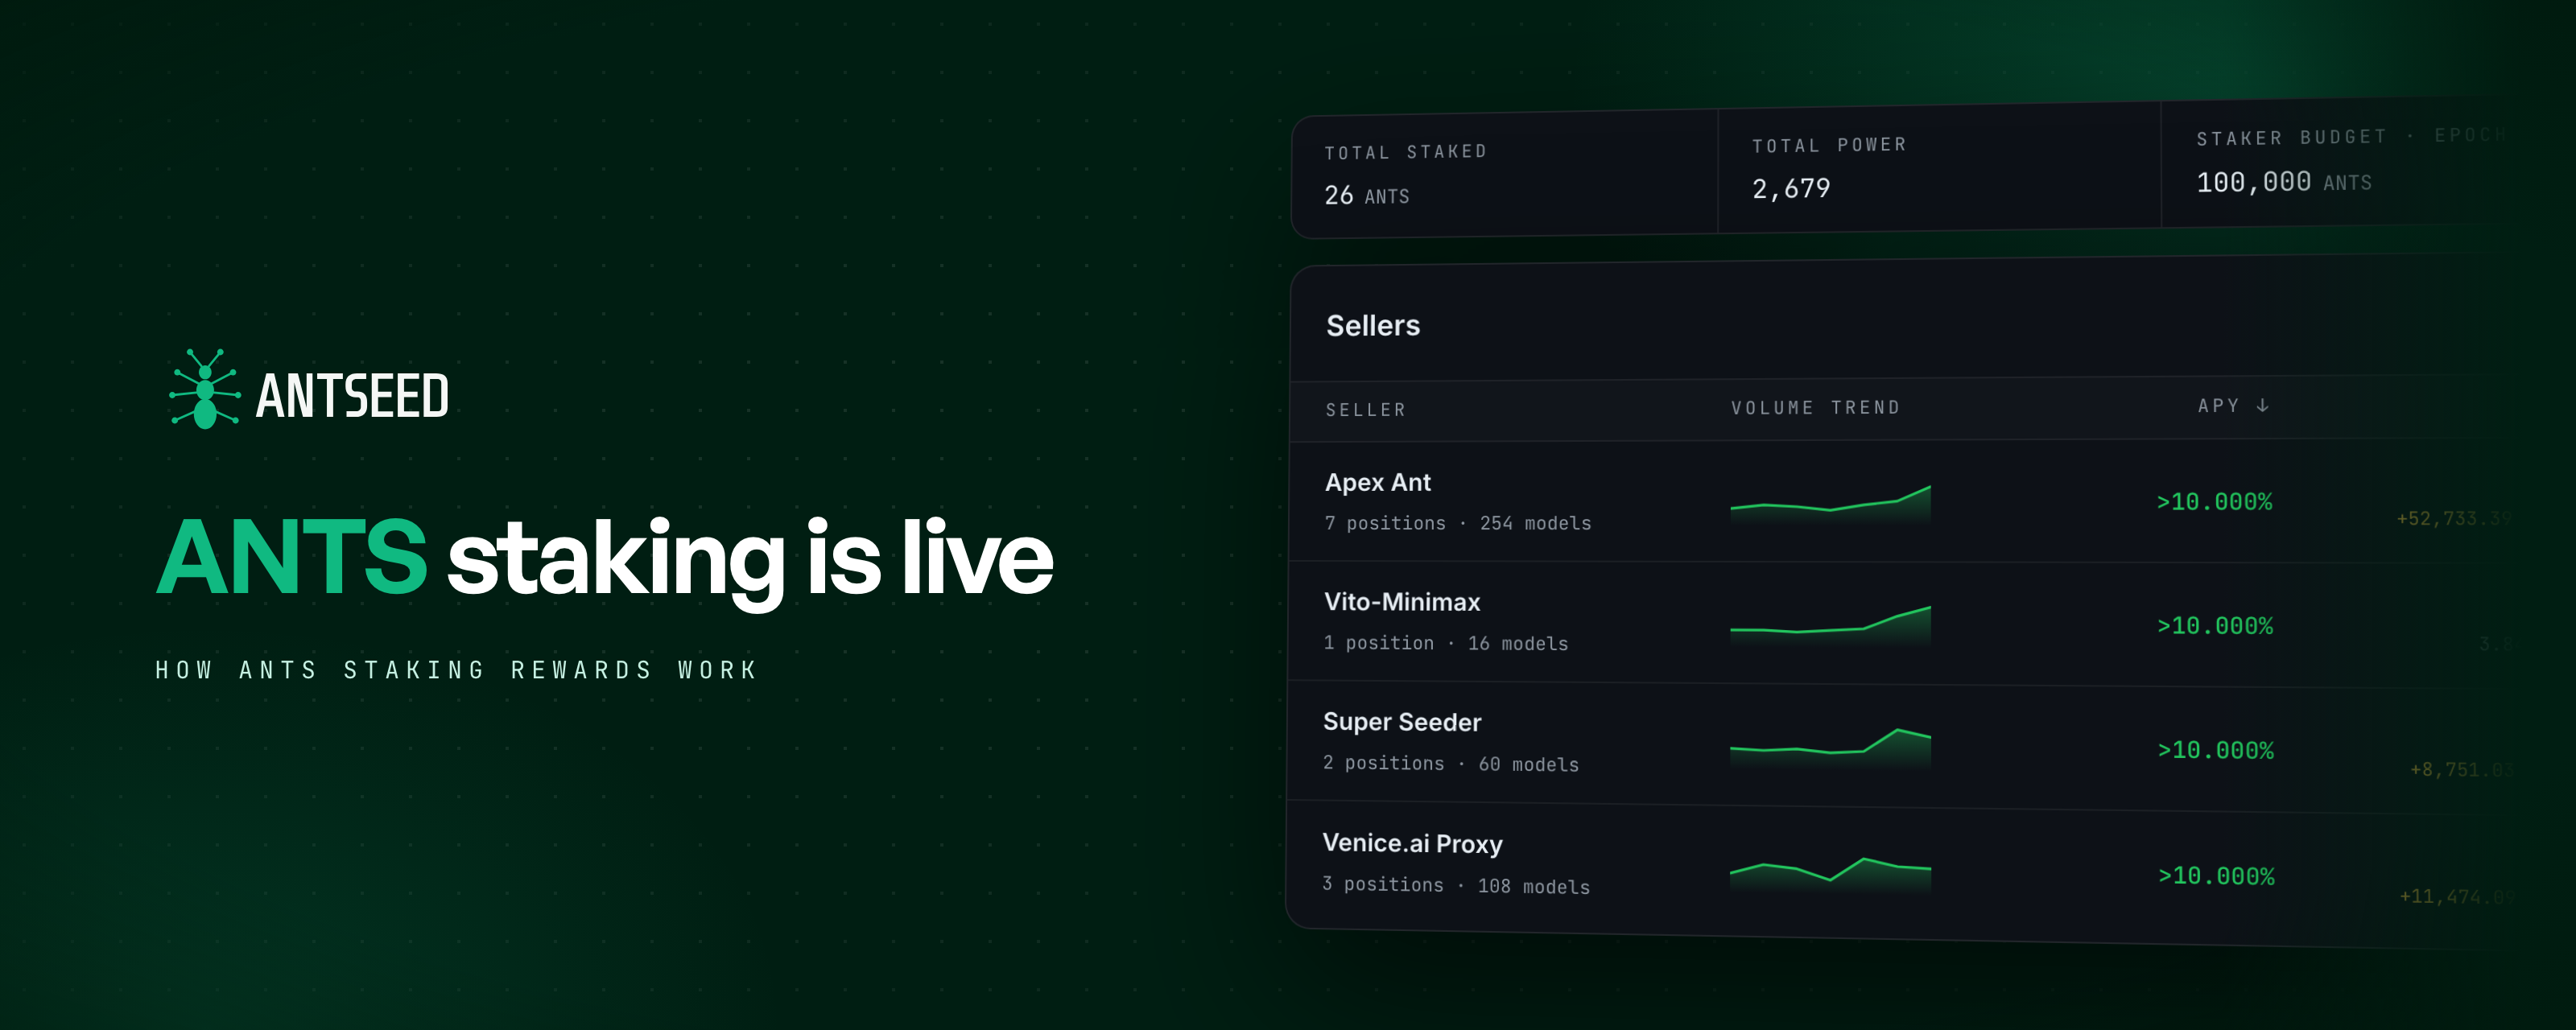The image size is (2576, 1030).
Task: Open 'How ANTS staking rewards work' subtitle
Action: [x=457, y=670]
